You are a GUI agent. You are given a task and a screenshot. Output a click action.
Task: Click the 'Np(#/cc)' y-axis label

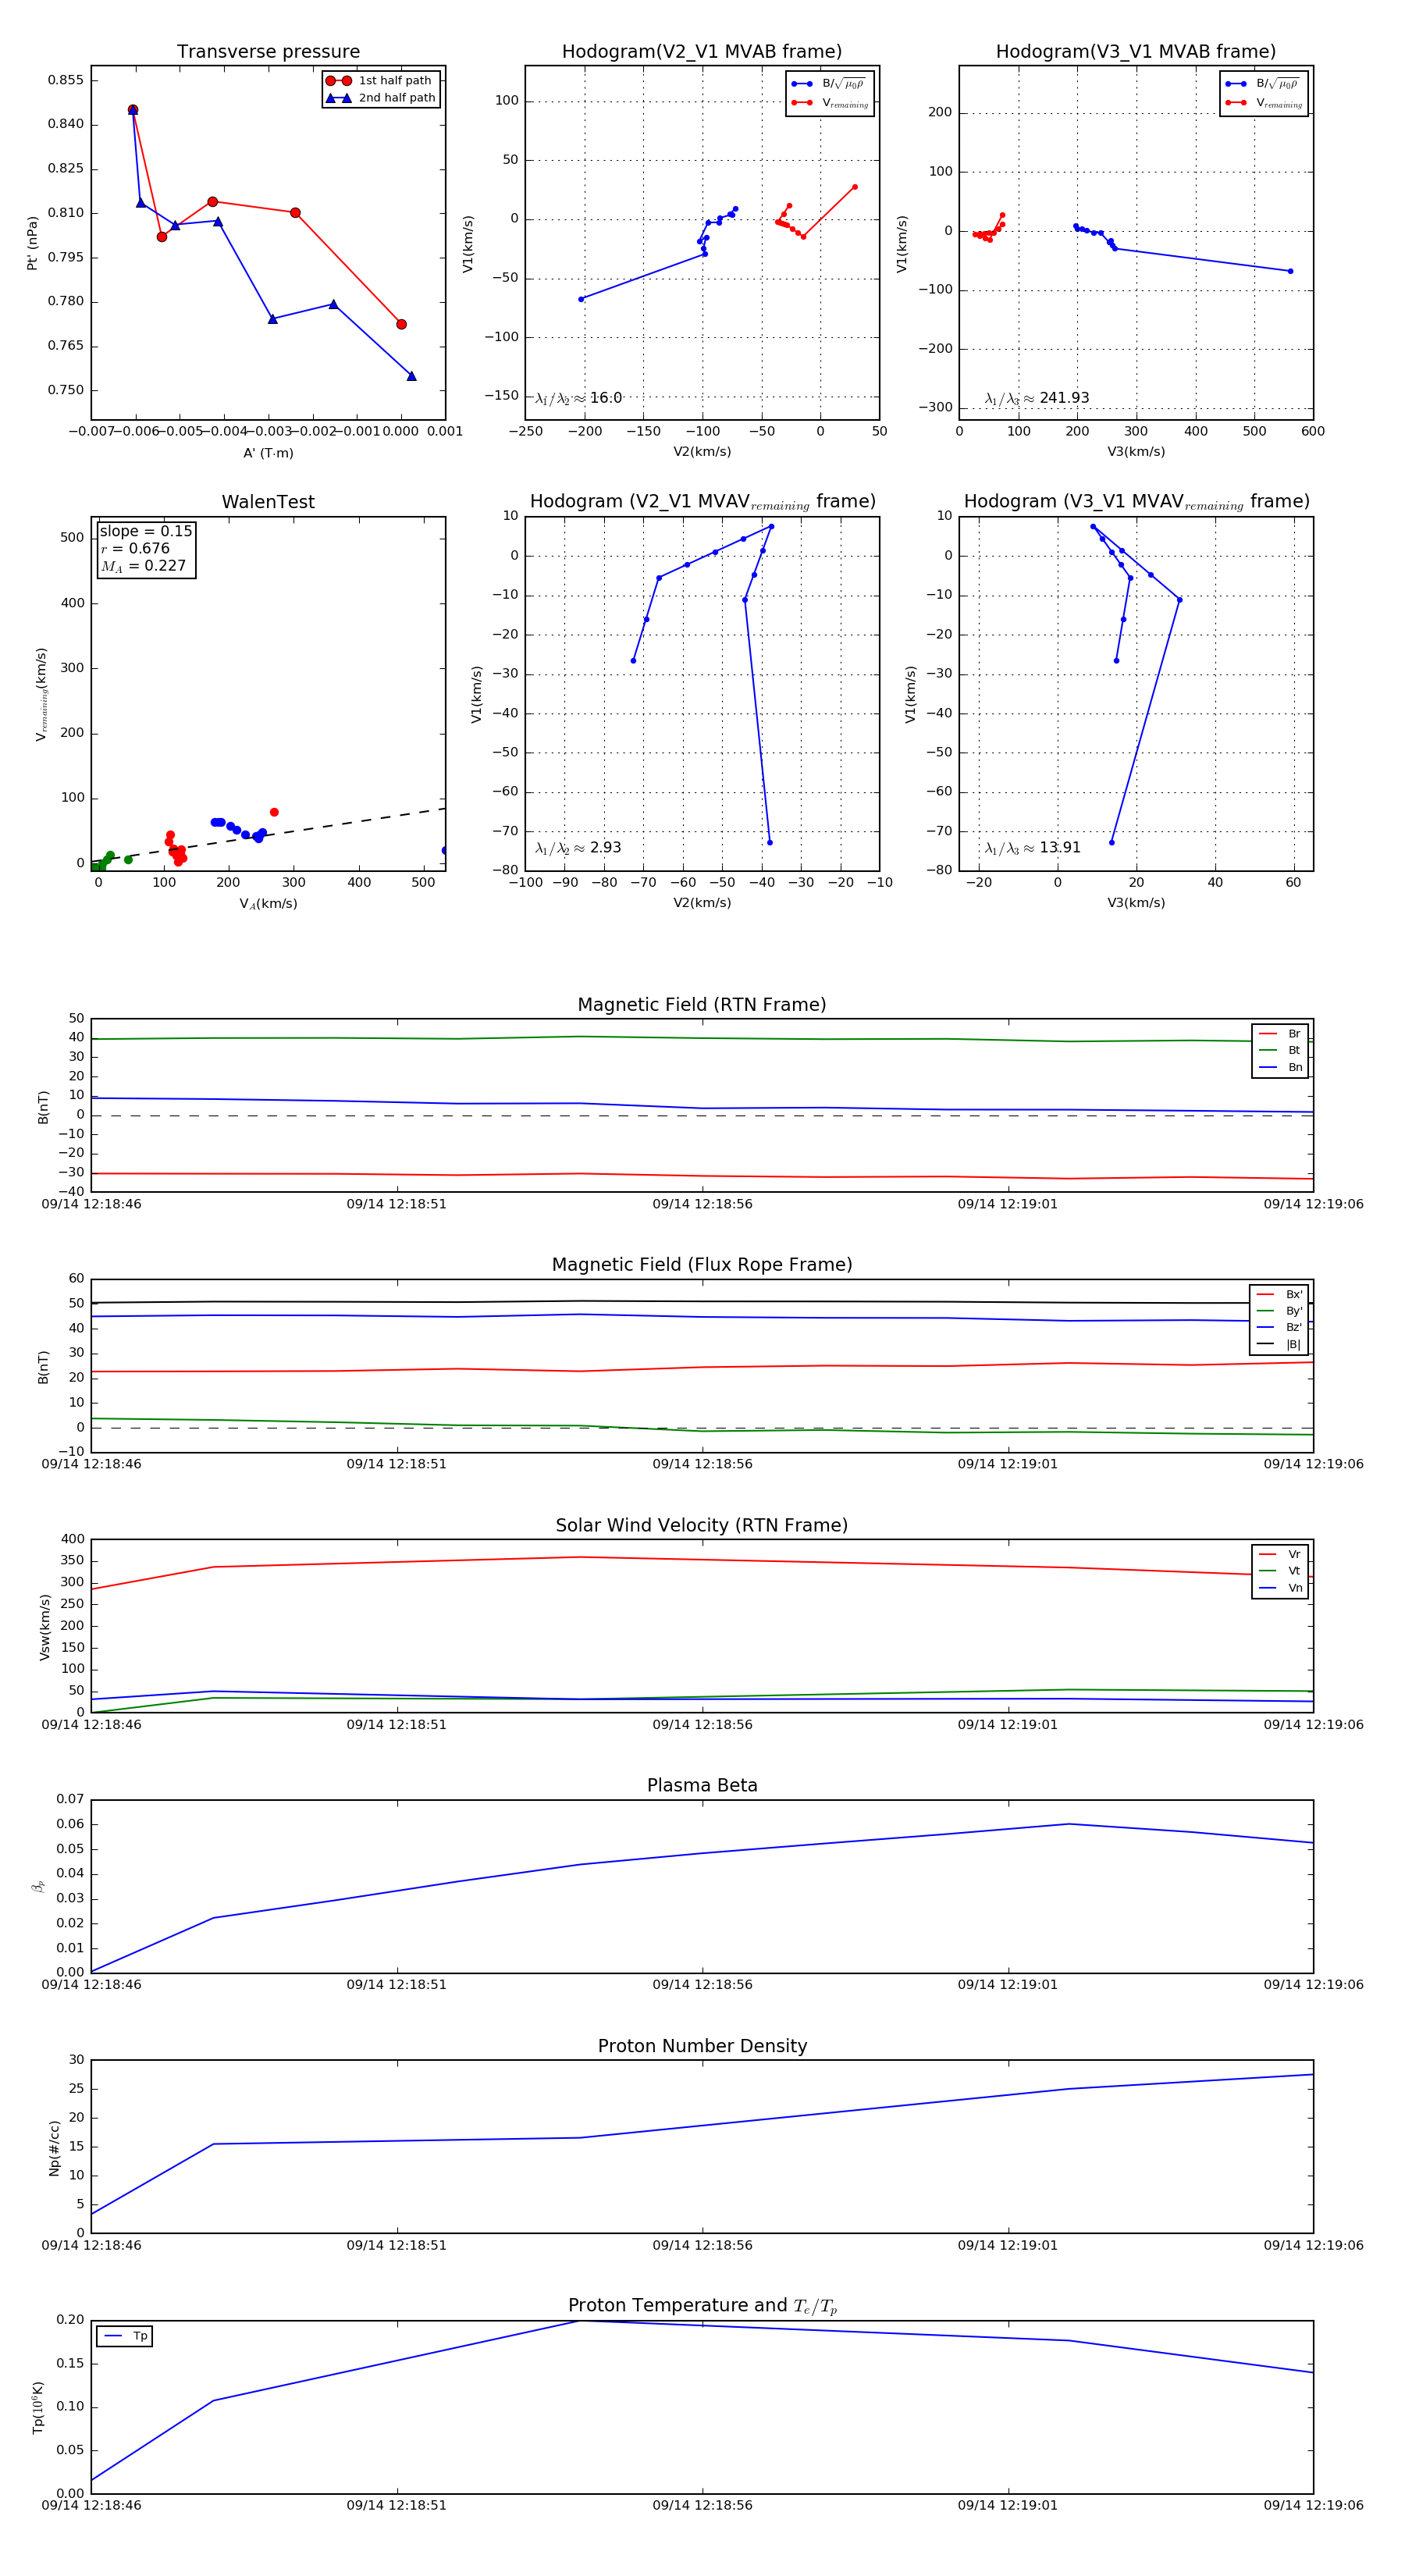click(x=54, y=2148)
